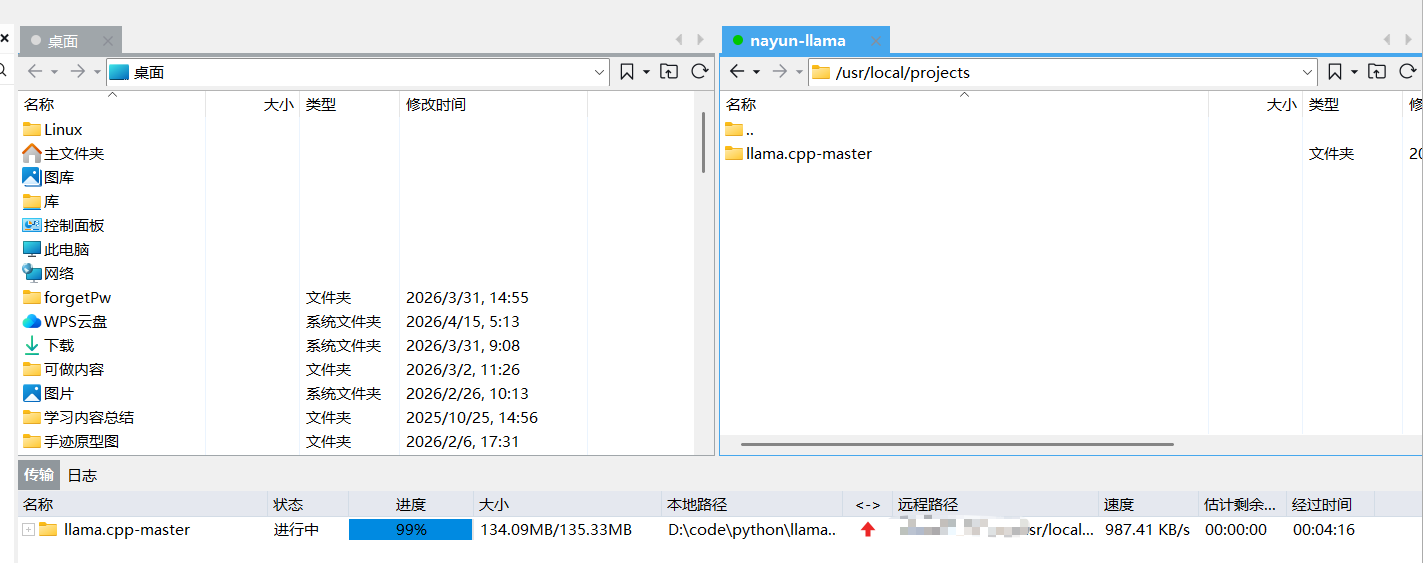Click the local path field 桌面

point(357,72)
